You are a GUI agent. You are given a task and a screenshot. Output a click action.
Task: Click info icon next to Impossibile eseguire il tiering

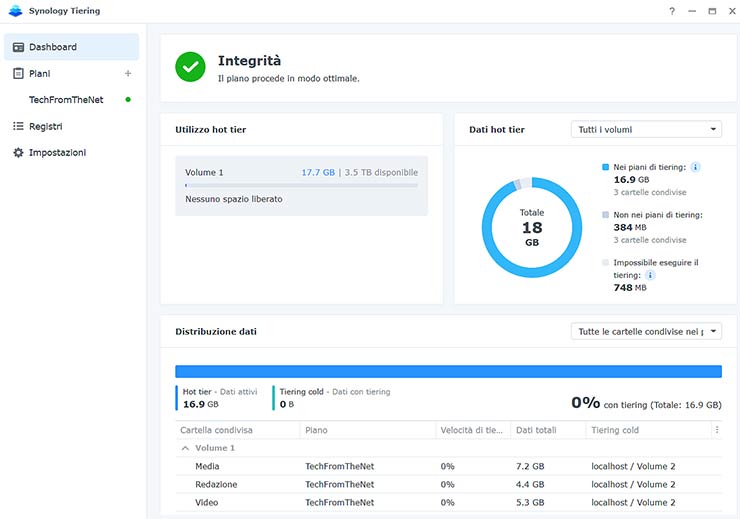(650, 275)
